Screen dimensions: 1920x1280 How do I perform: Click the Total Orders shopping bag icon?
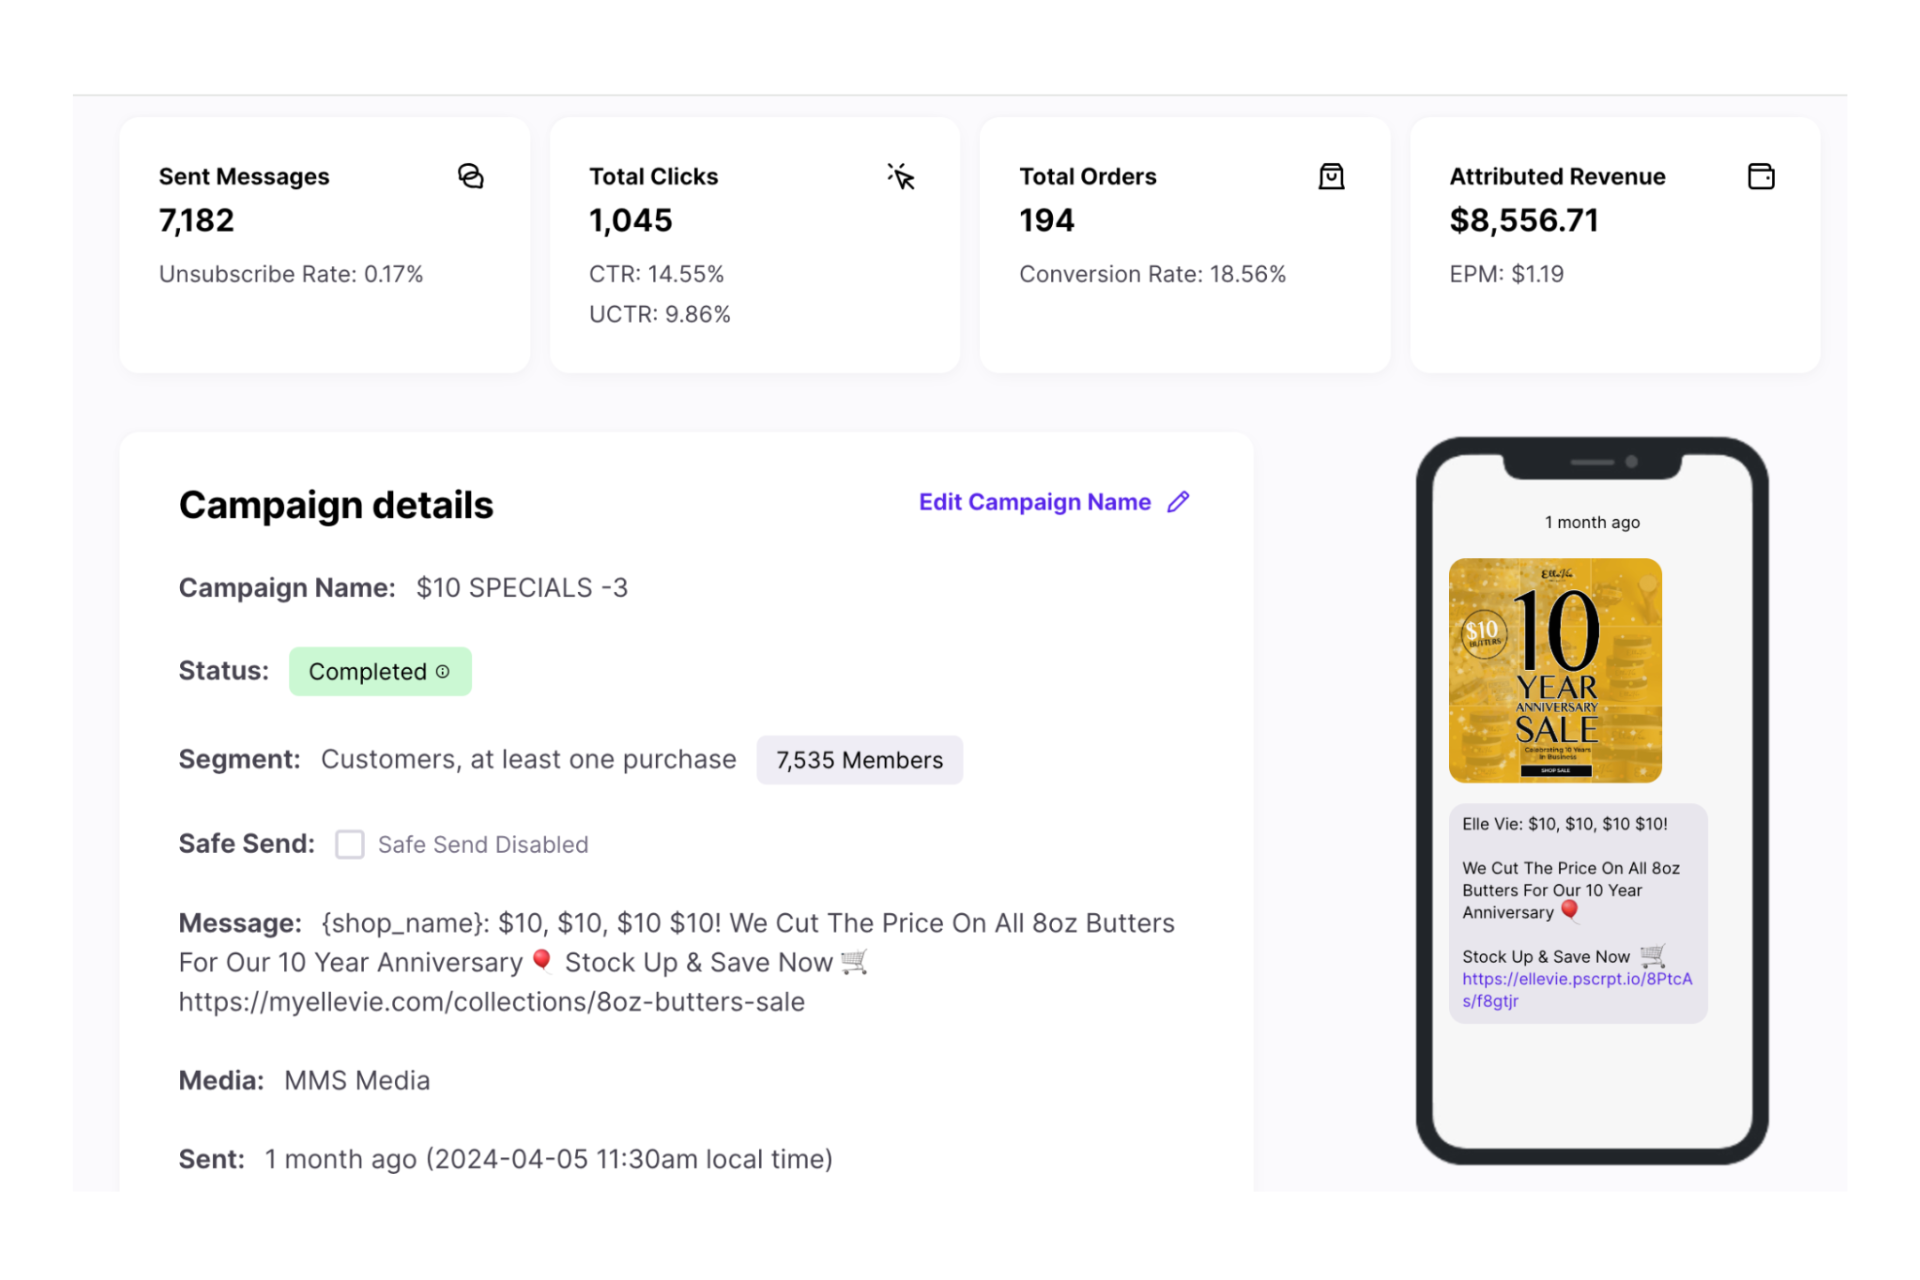pos(1331,176)
